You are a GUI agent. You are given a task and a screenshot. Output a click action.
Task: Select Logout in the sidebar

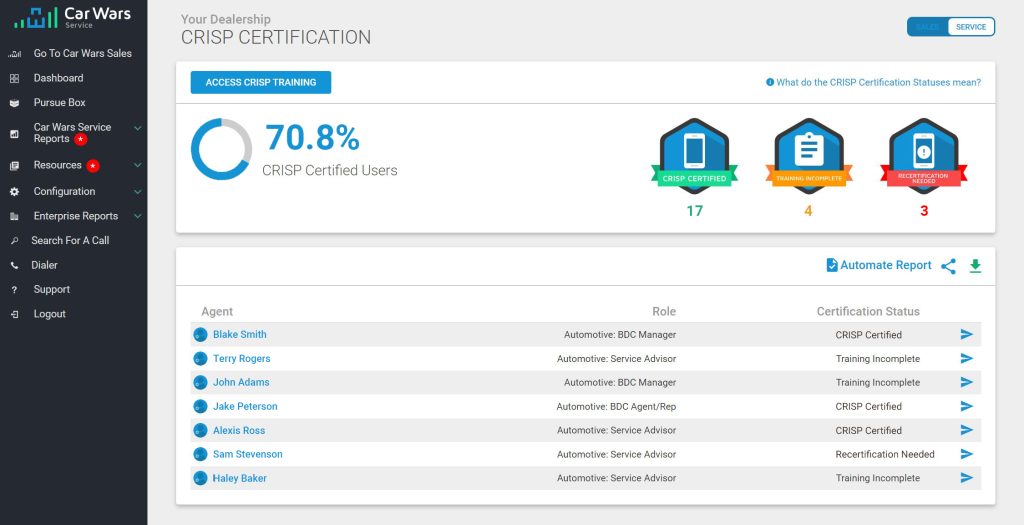tap(50, 314)
